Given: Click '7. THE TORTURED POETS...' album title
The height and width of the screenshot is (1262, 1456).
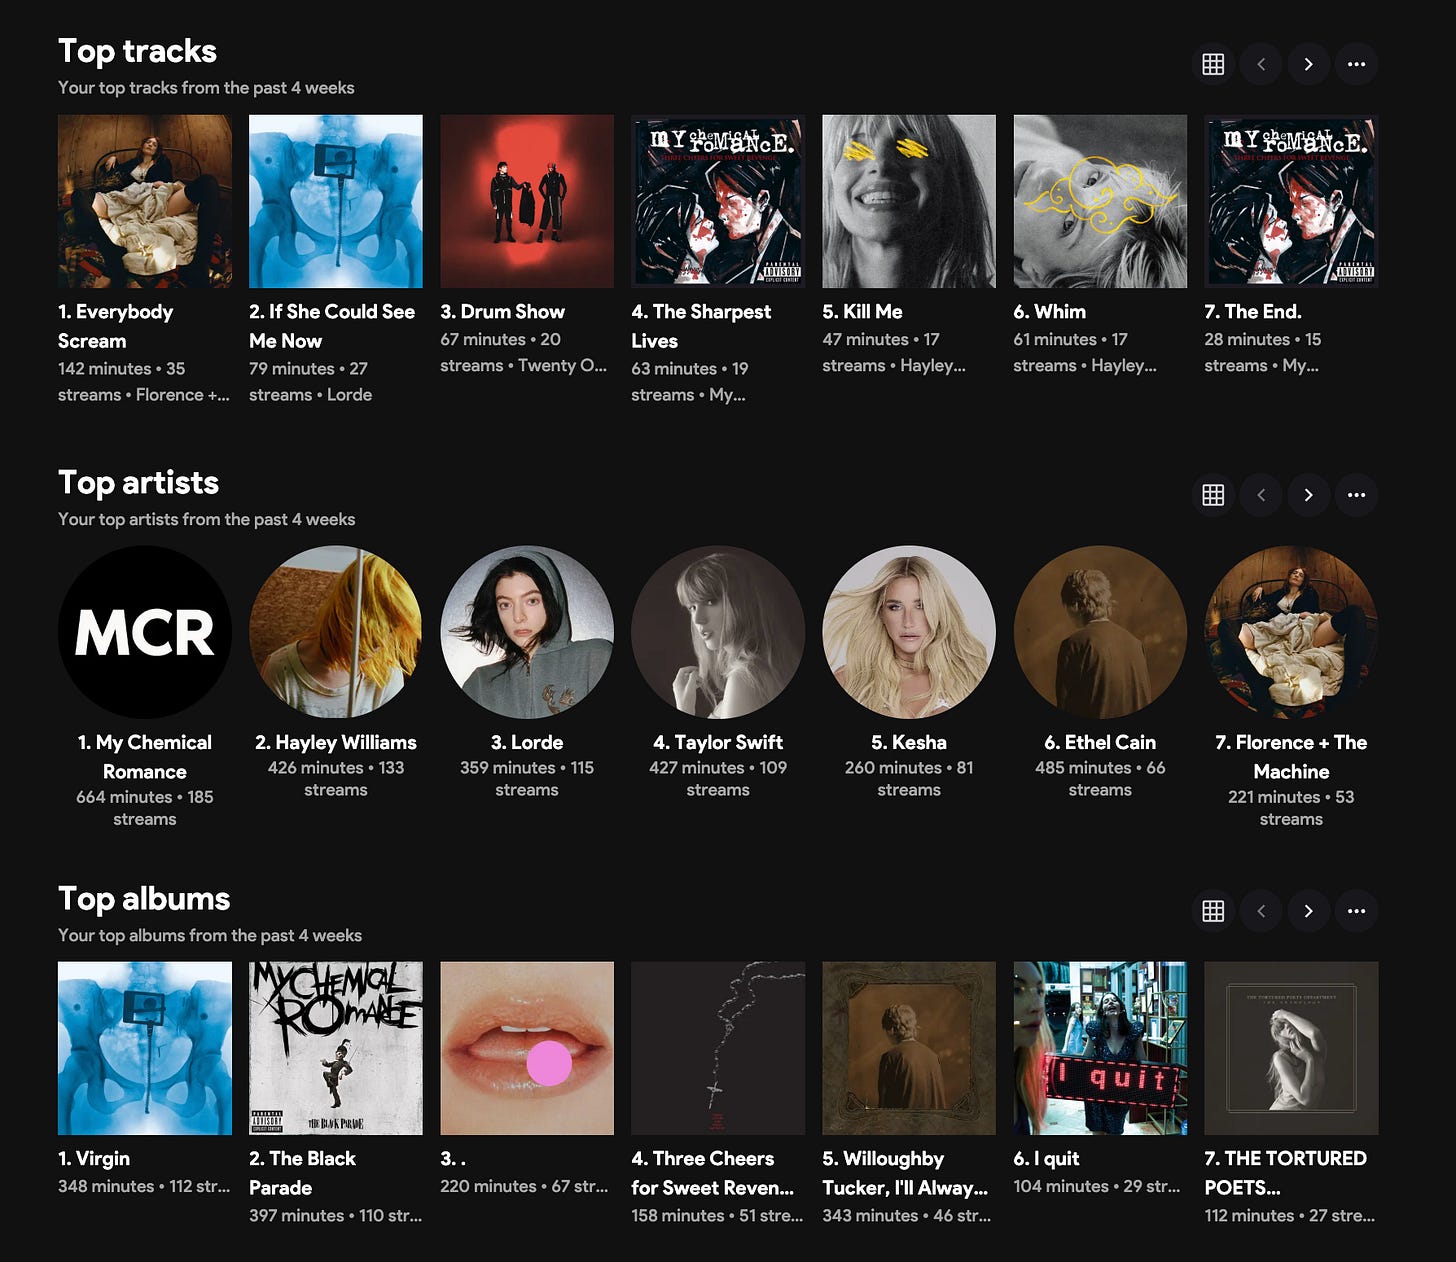Looking at the screenshot, I should point(1285,1173).
